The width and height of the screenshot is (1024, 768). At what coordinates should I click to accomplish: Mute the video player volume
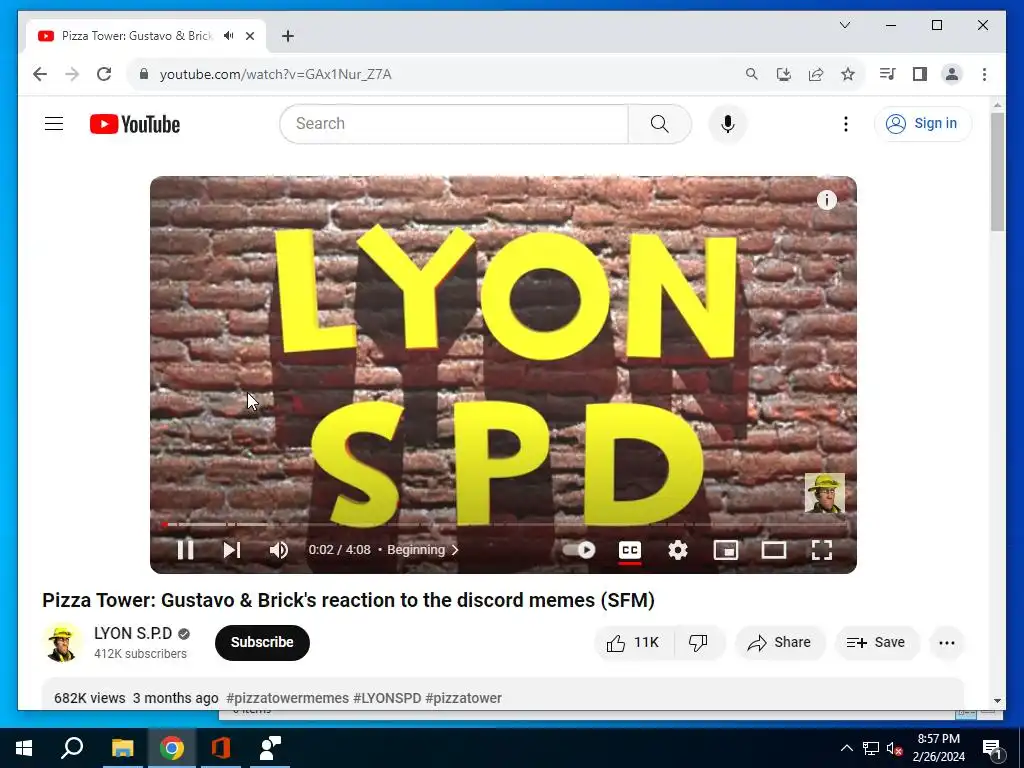[x=279, y=550]
